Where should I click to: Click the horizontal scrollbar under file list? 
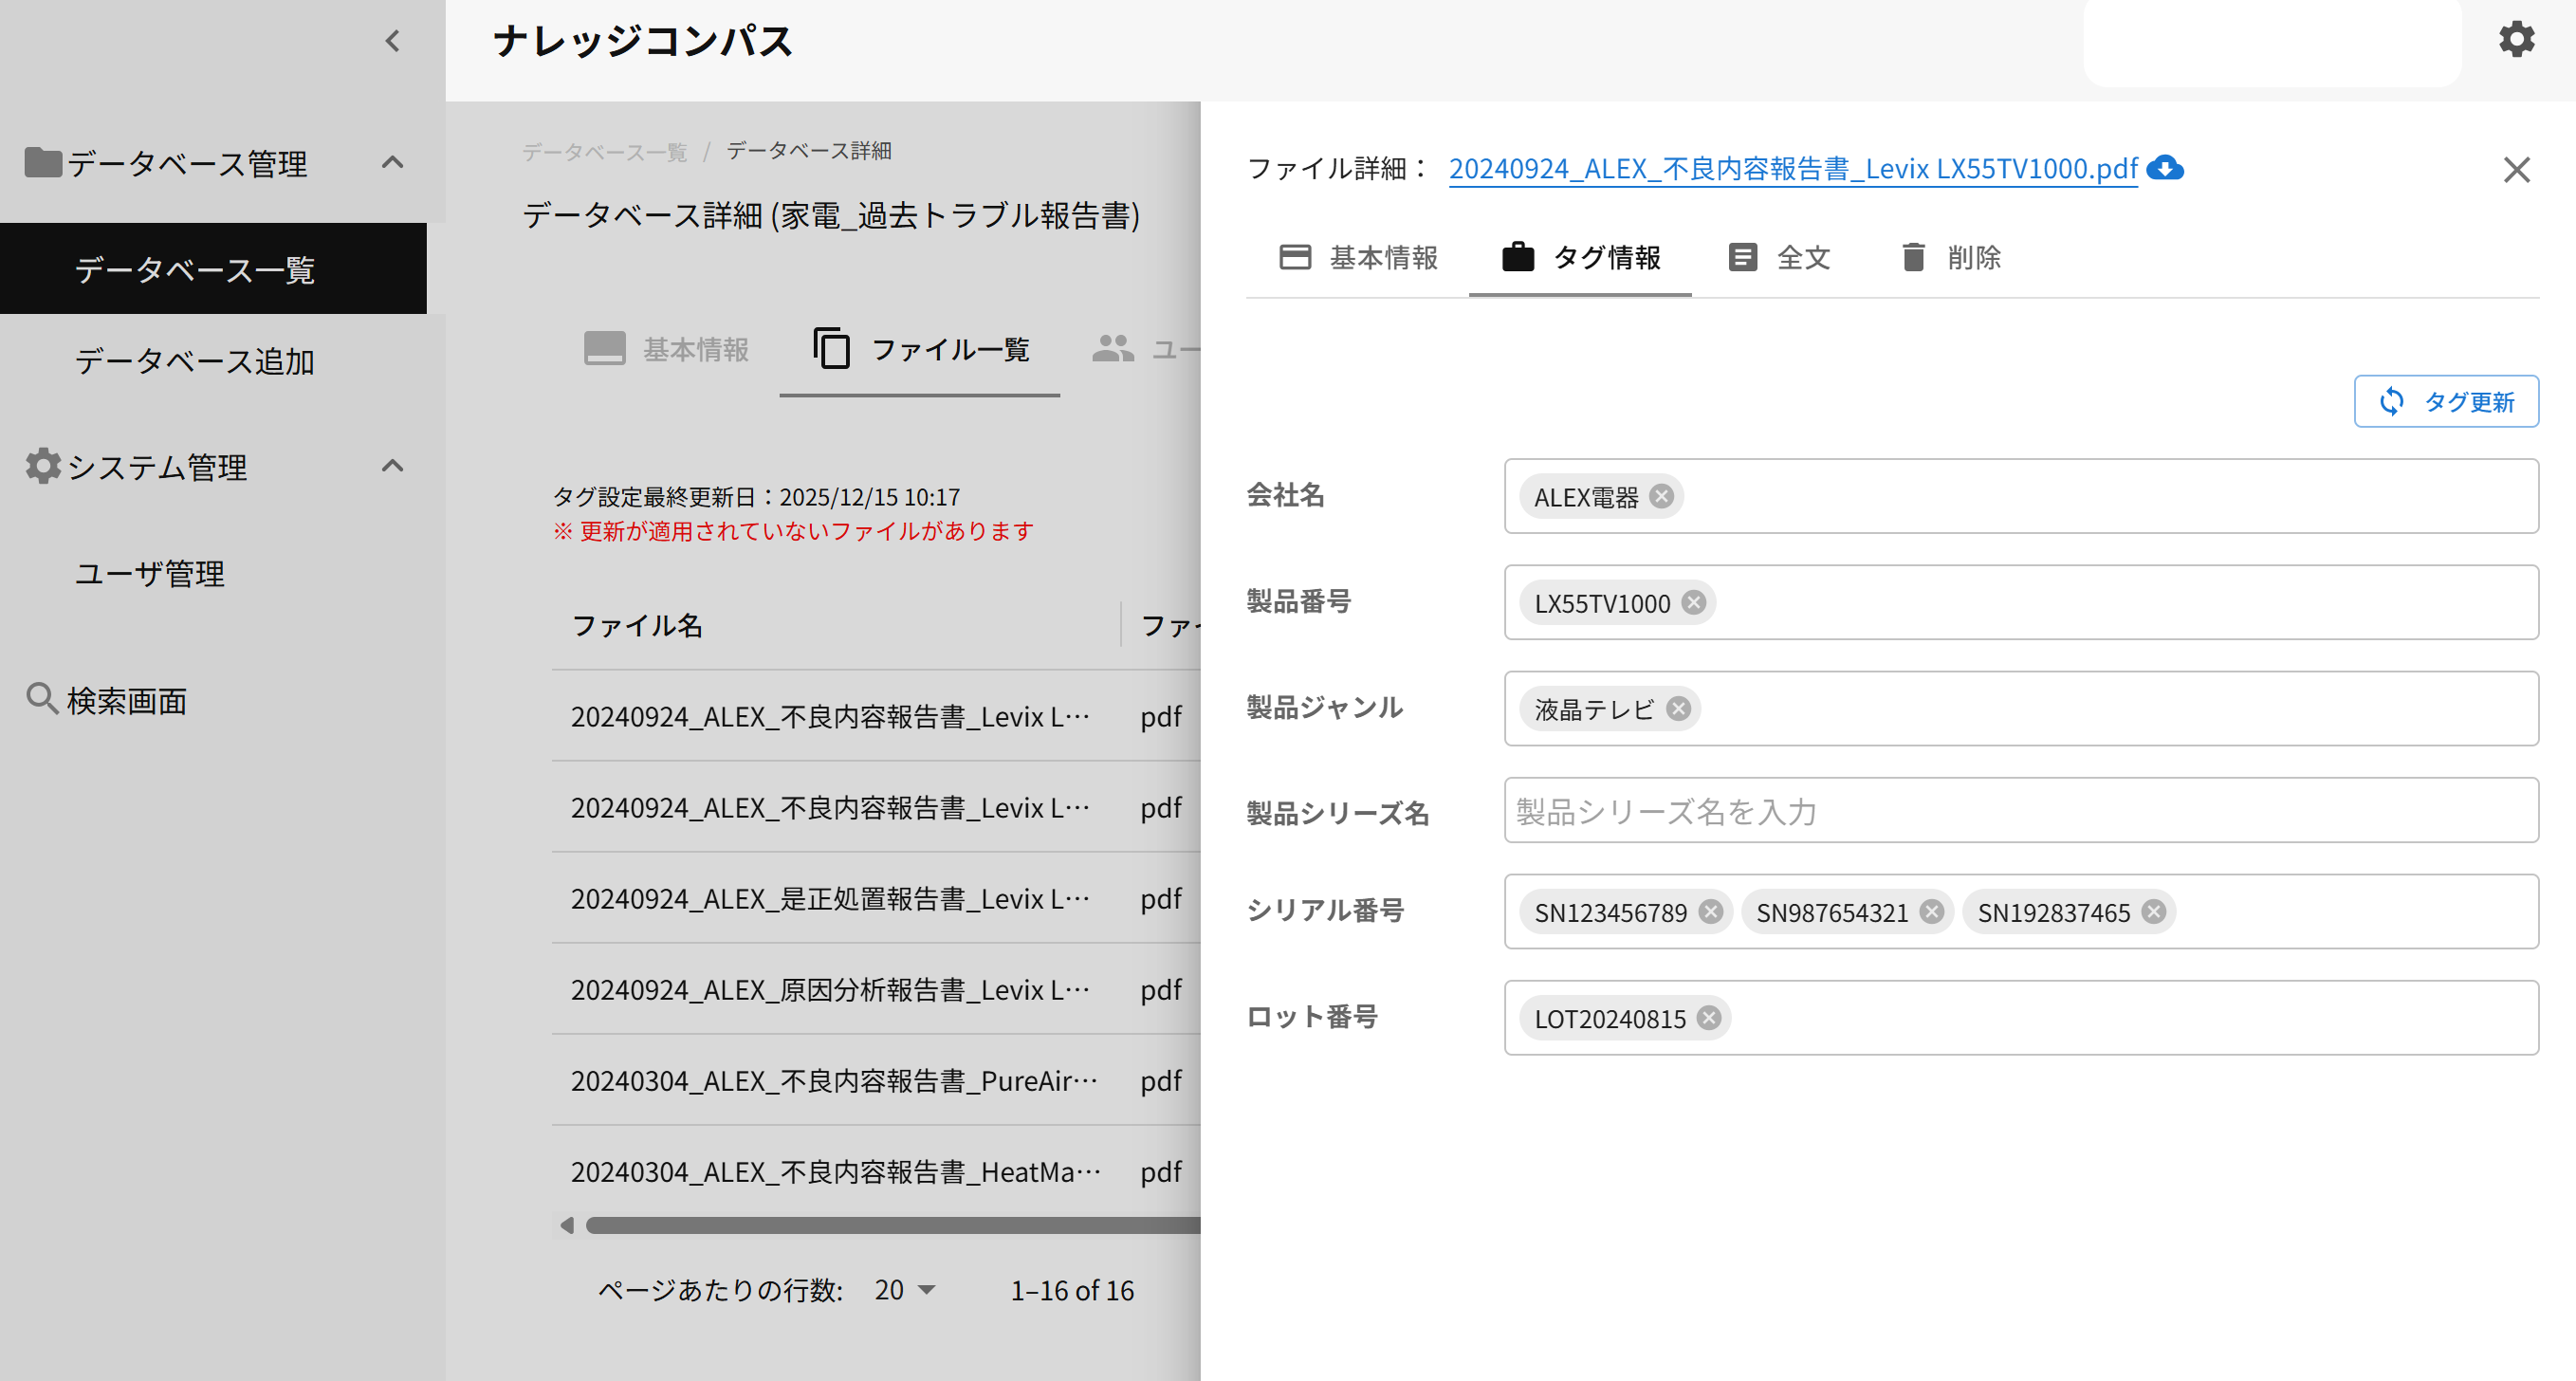tap(890, 1225)
